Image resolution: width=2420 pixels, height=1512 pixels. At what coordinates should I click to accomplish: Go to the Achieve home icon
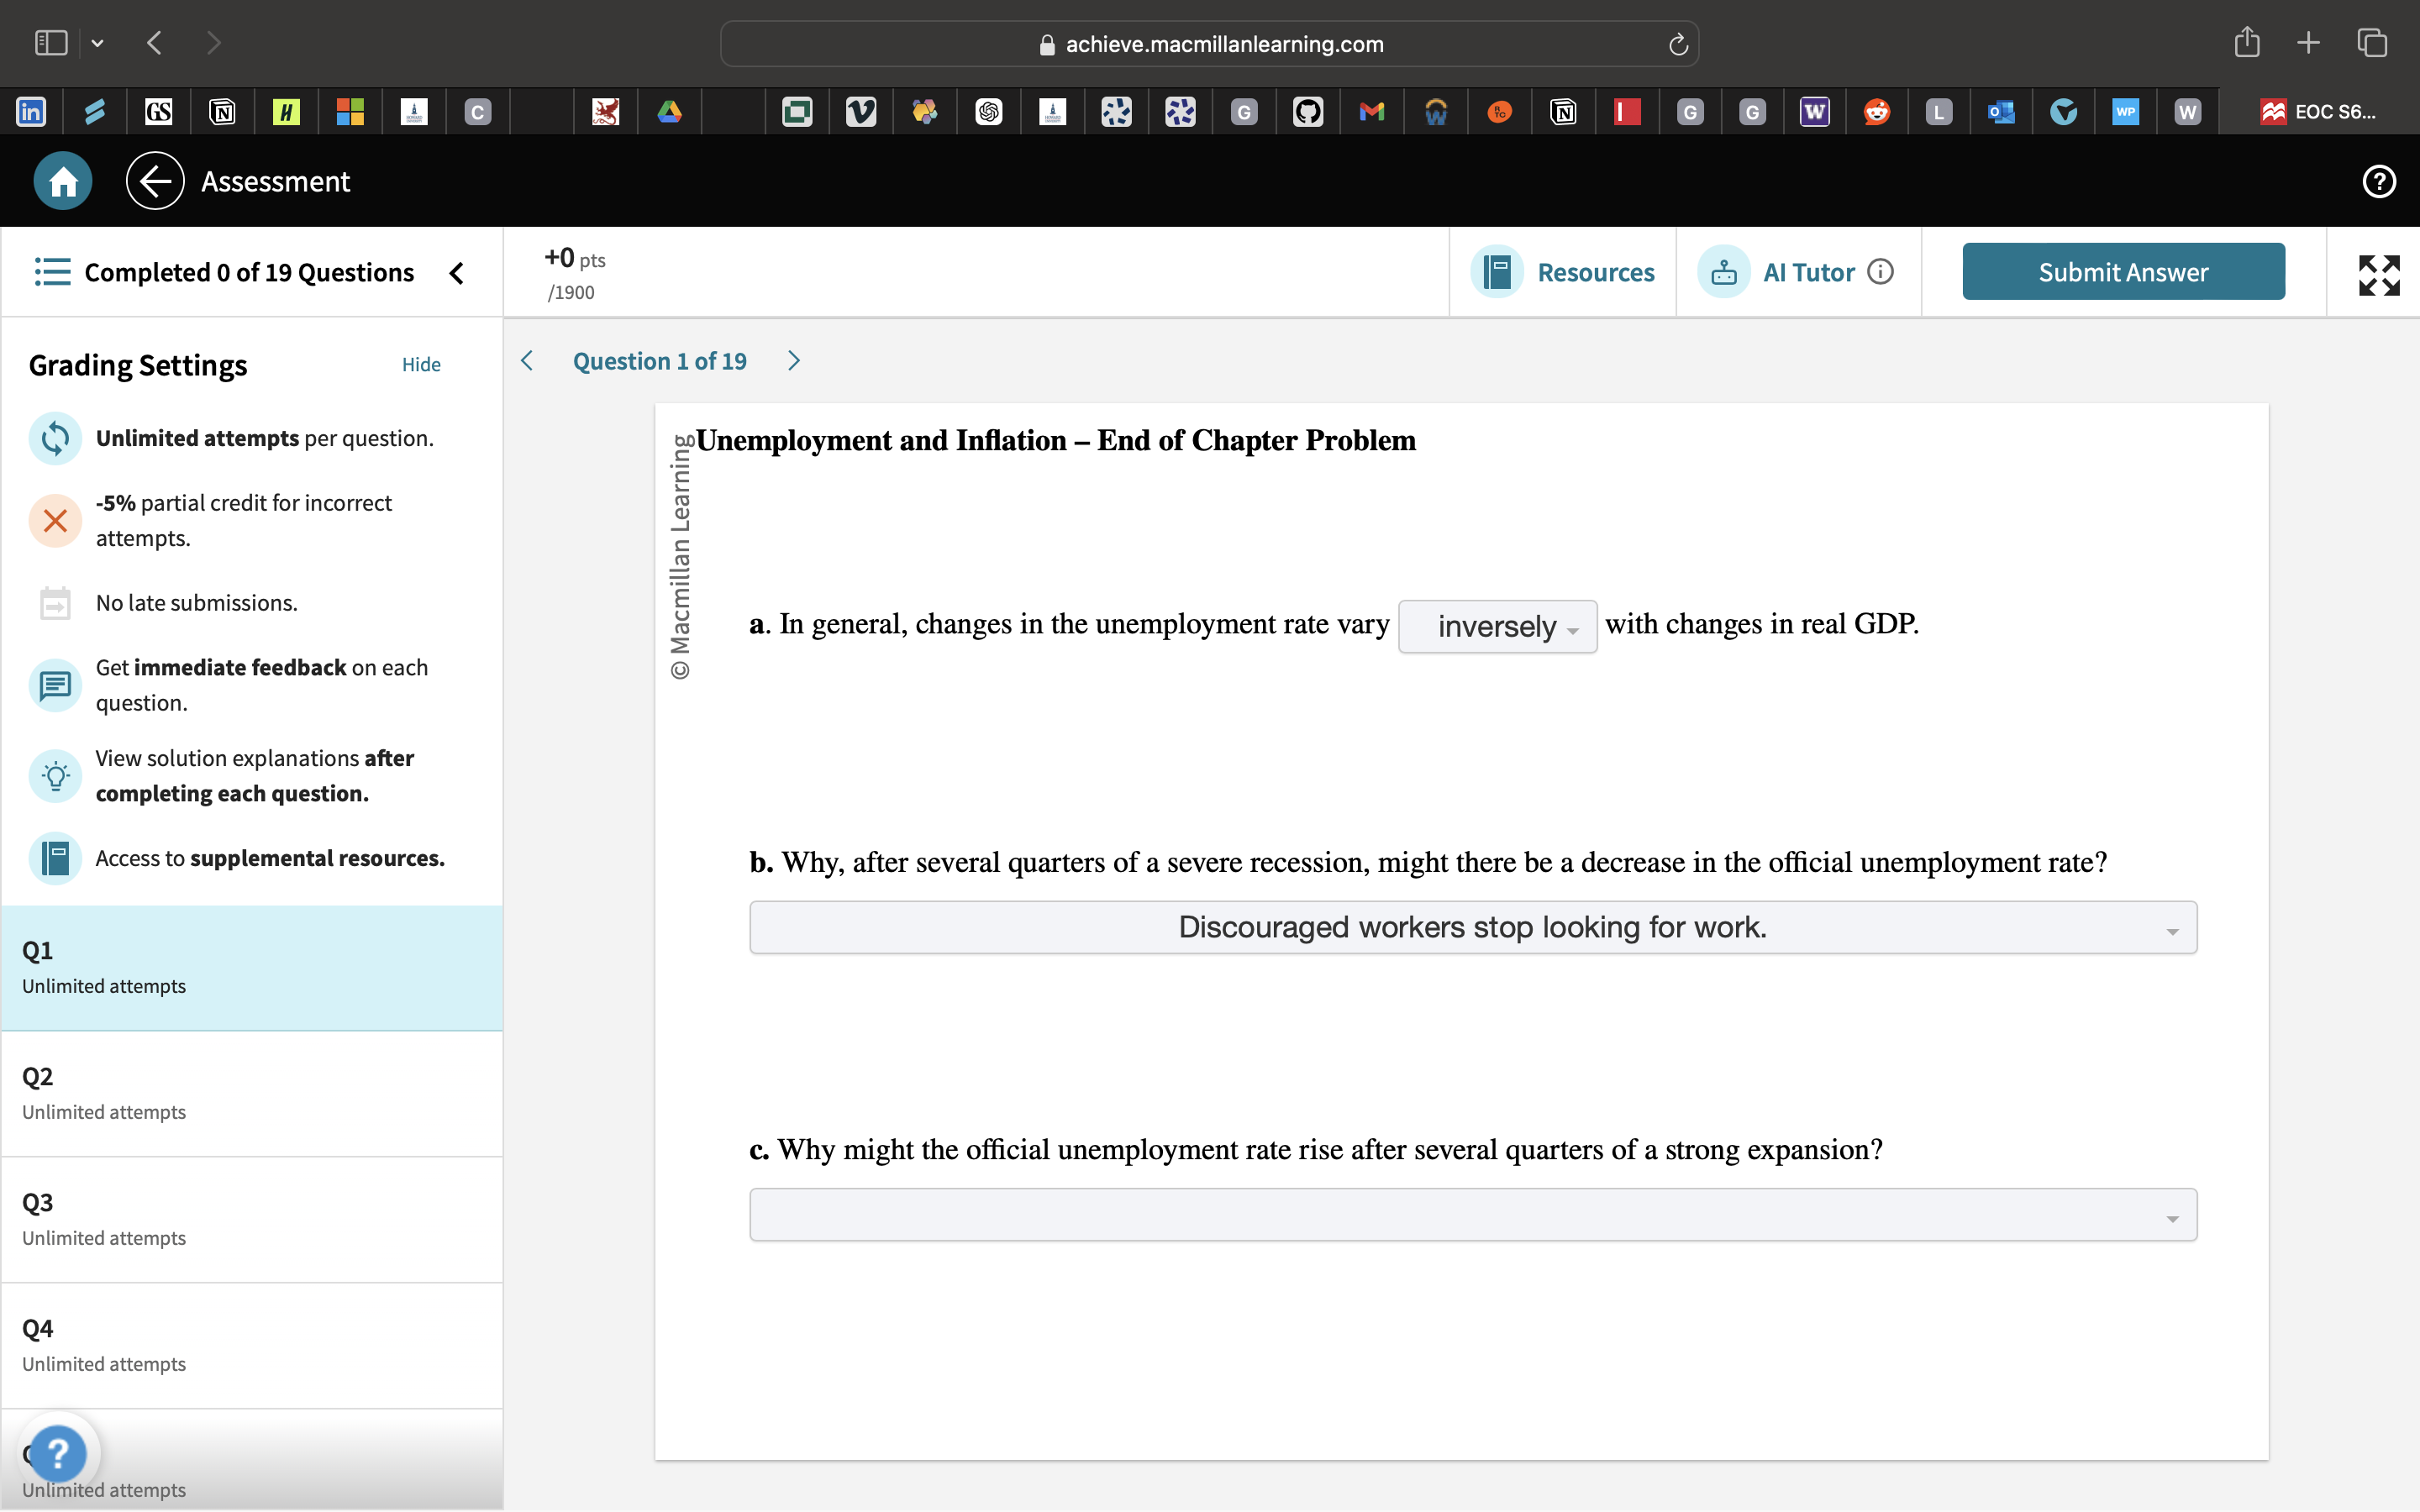(x=63, y=181)
